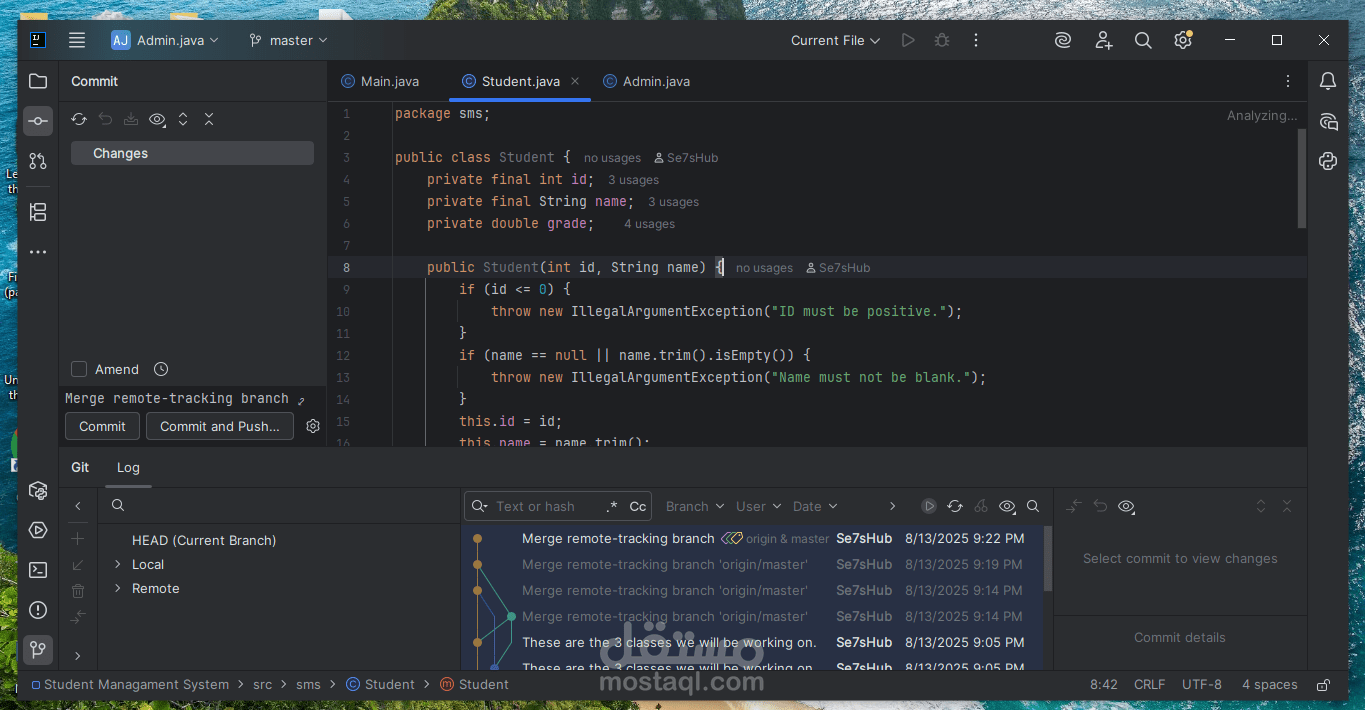Viewport: 1365px width, 710px height.
Task: Click the Commit button
Action: click(102, 426)
